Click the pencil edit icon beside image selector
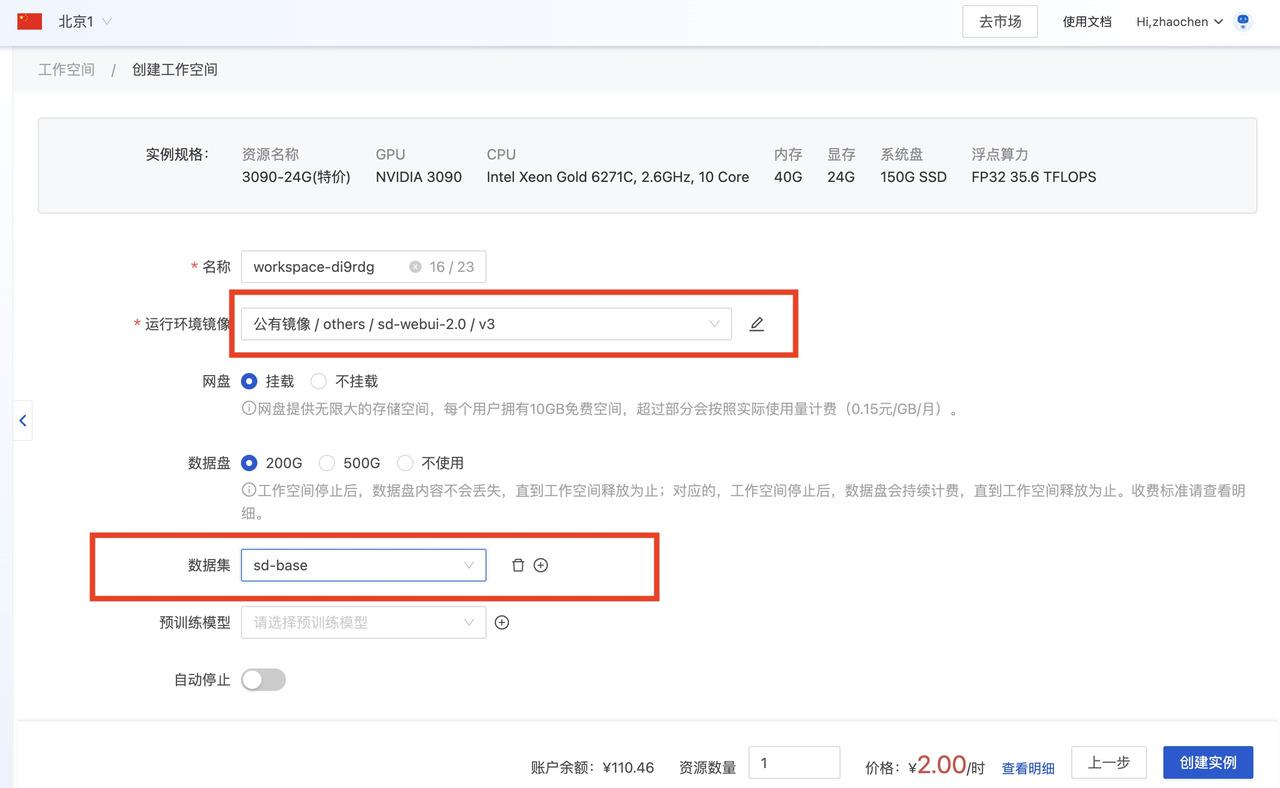The width and height of the screenshot is (1280, 788). [x=757, y=324]
